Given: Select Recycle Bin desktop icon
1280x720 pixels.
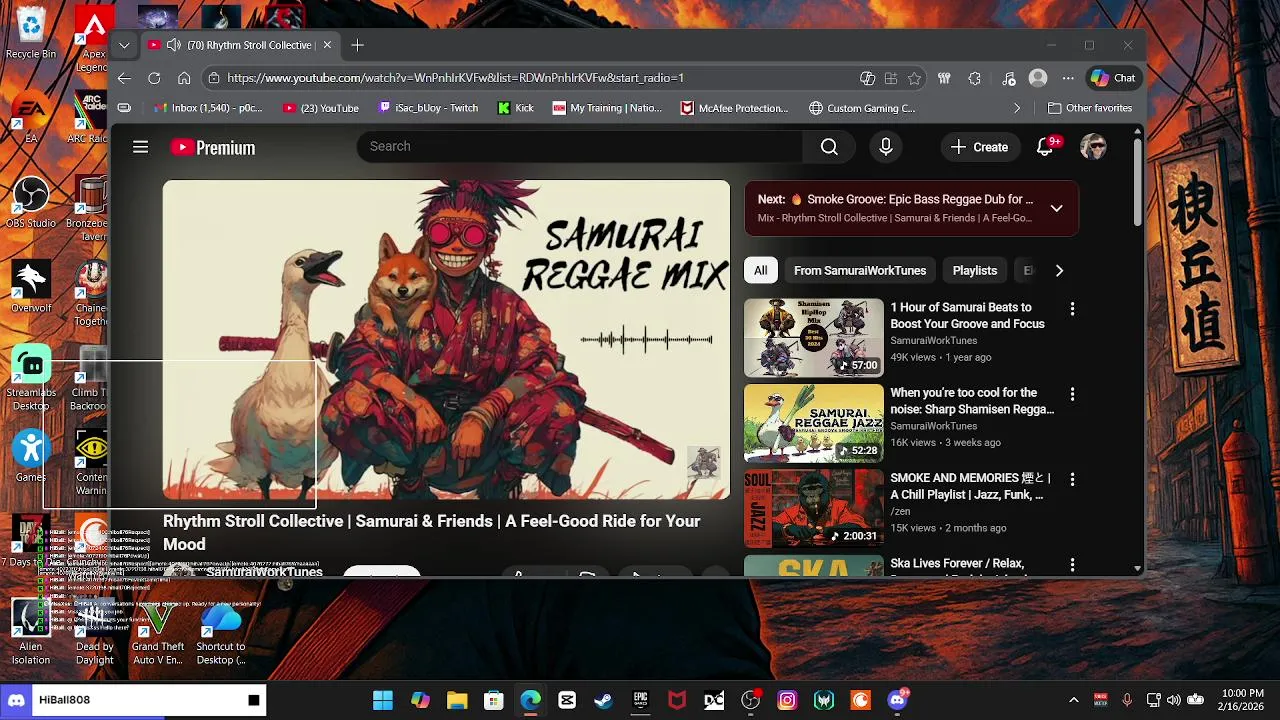Looking at the screenshot, I should [31, 32].
